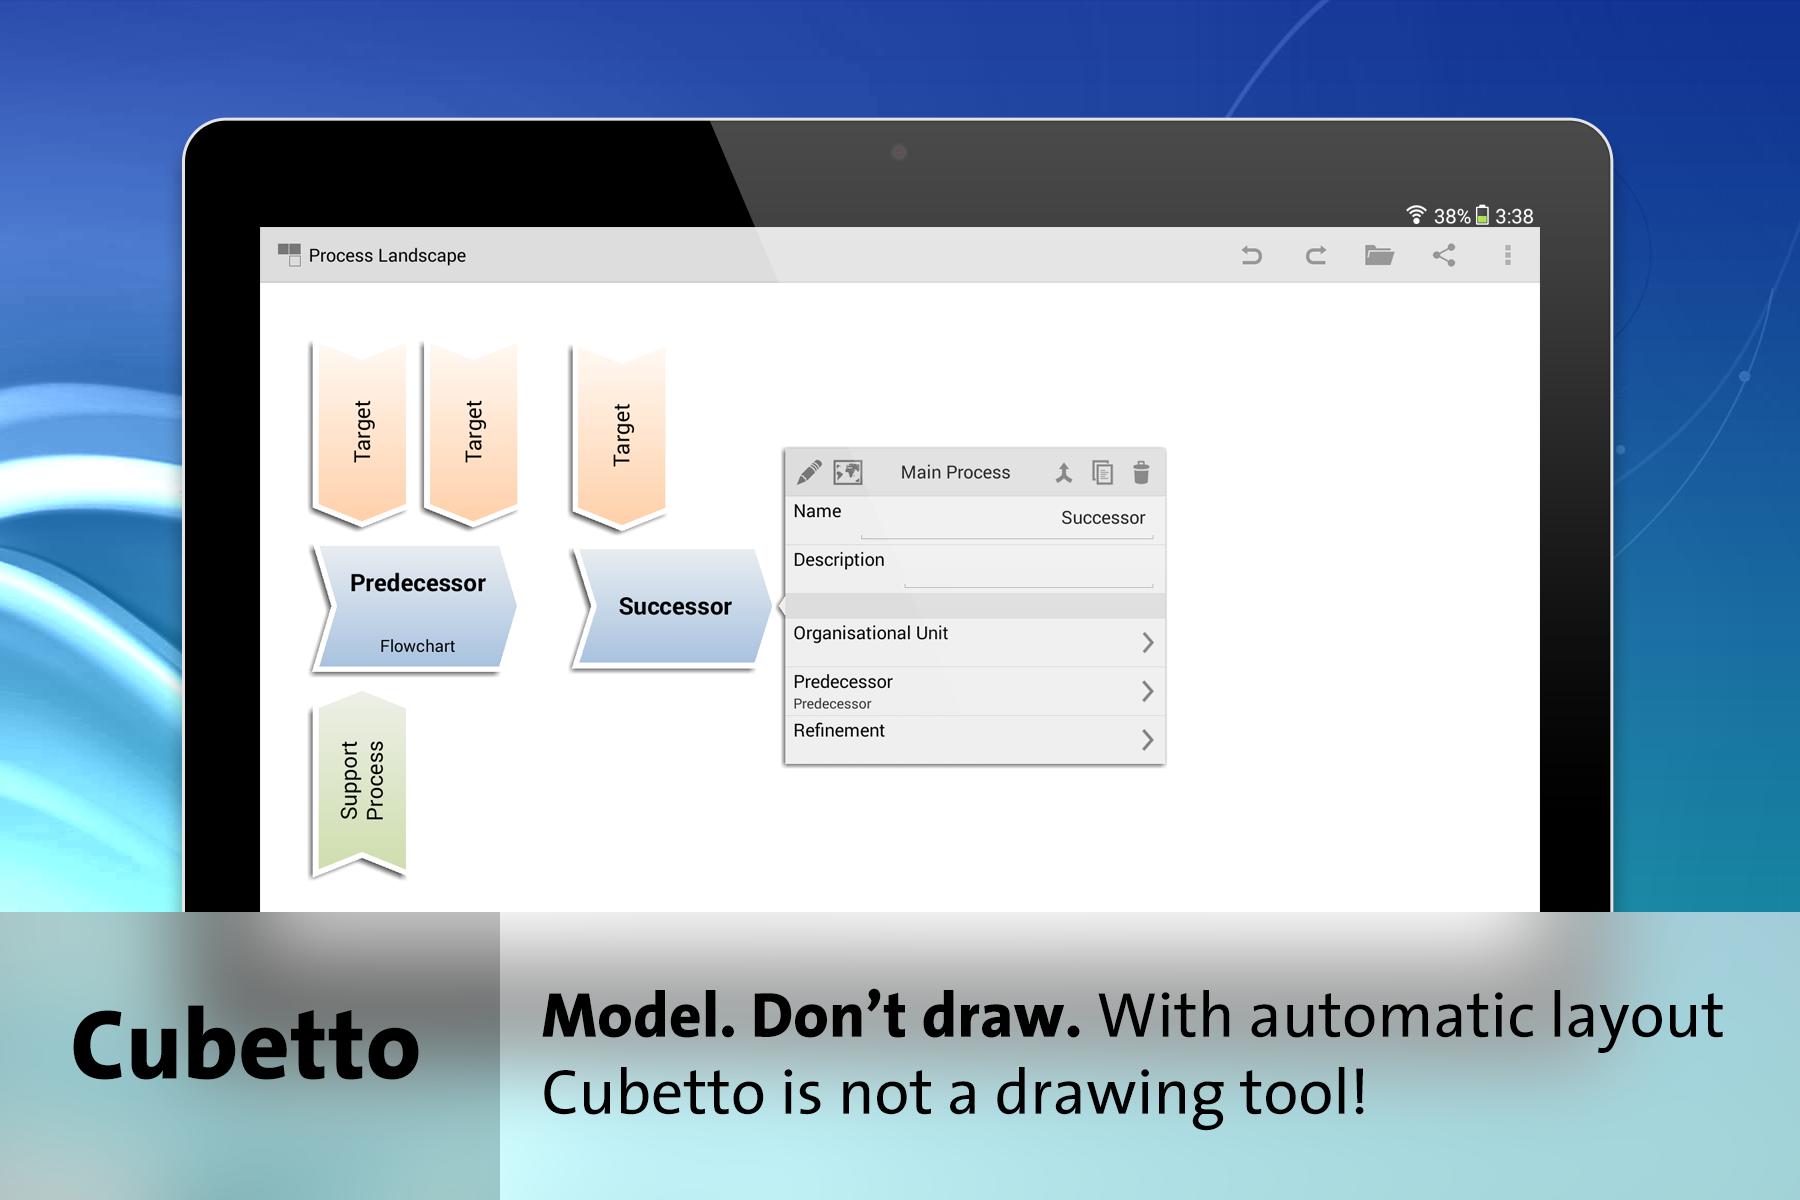Viewport: 1800px width, 1200px height.
Task: Undo the last action in toolbar
Action: 1251,256
